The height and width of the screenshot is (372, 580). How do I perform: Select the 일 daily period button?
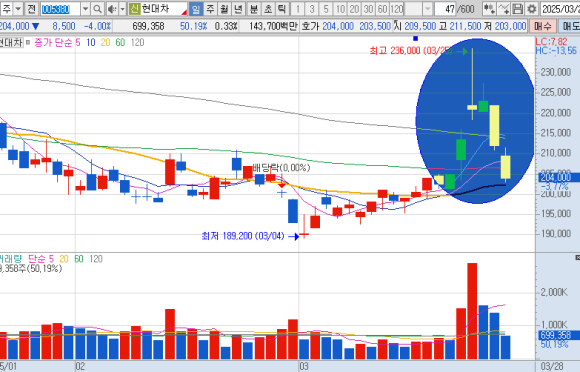click(196, 9)
